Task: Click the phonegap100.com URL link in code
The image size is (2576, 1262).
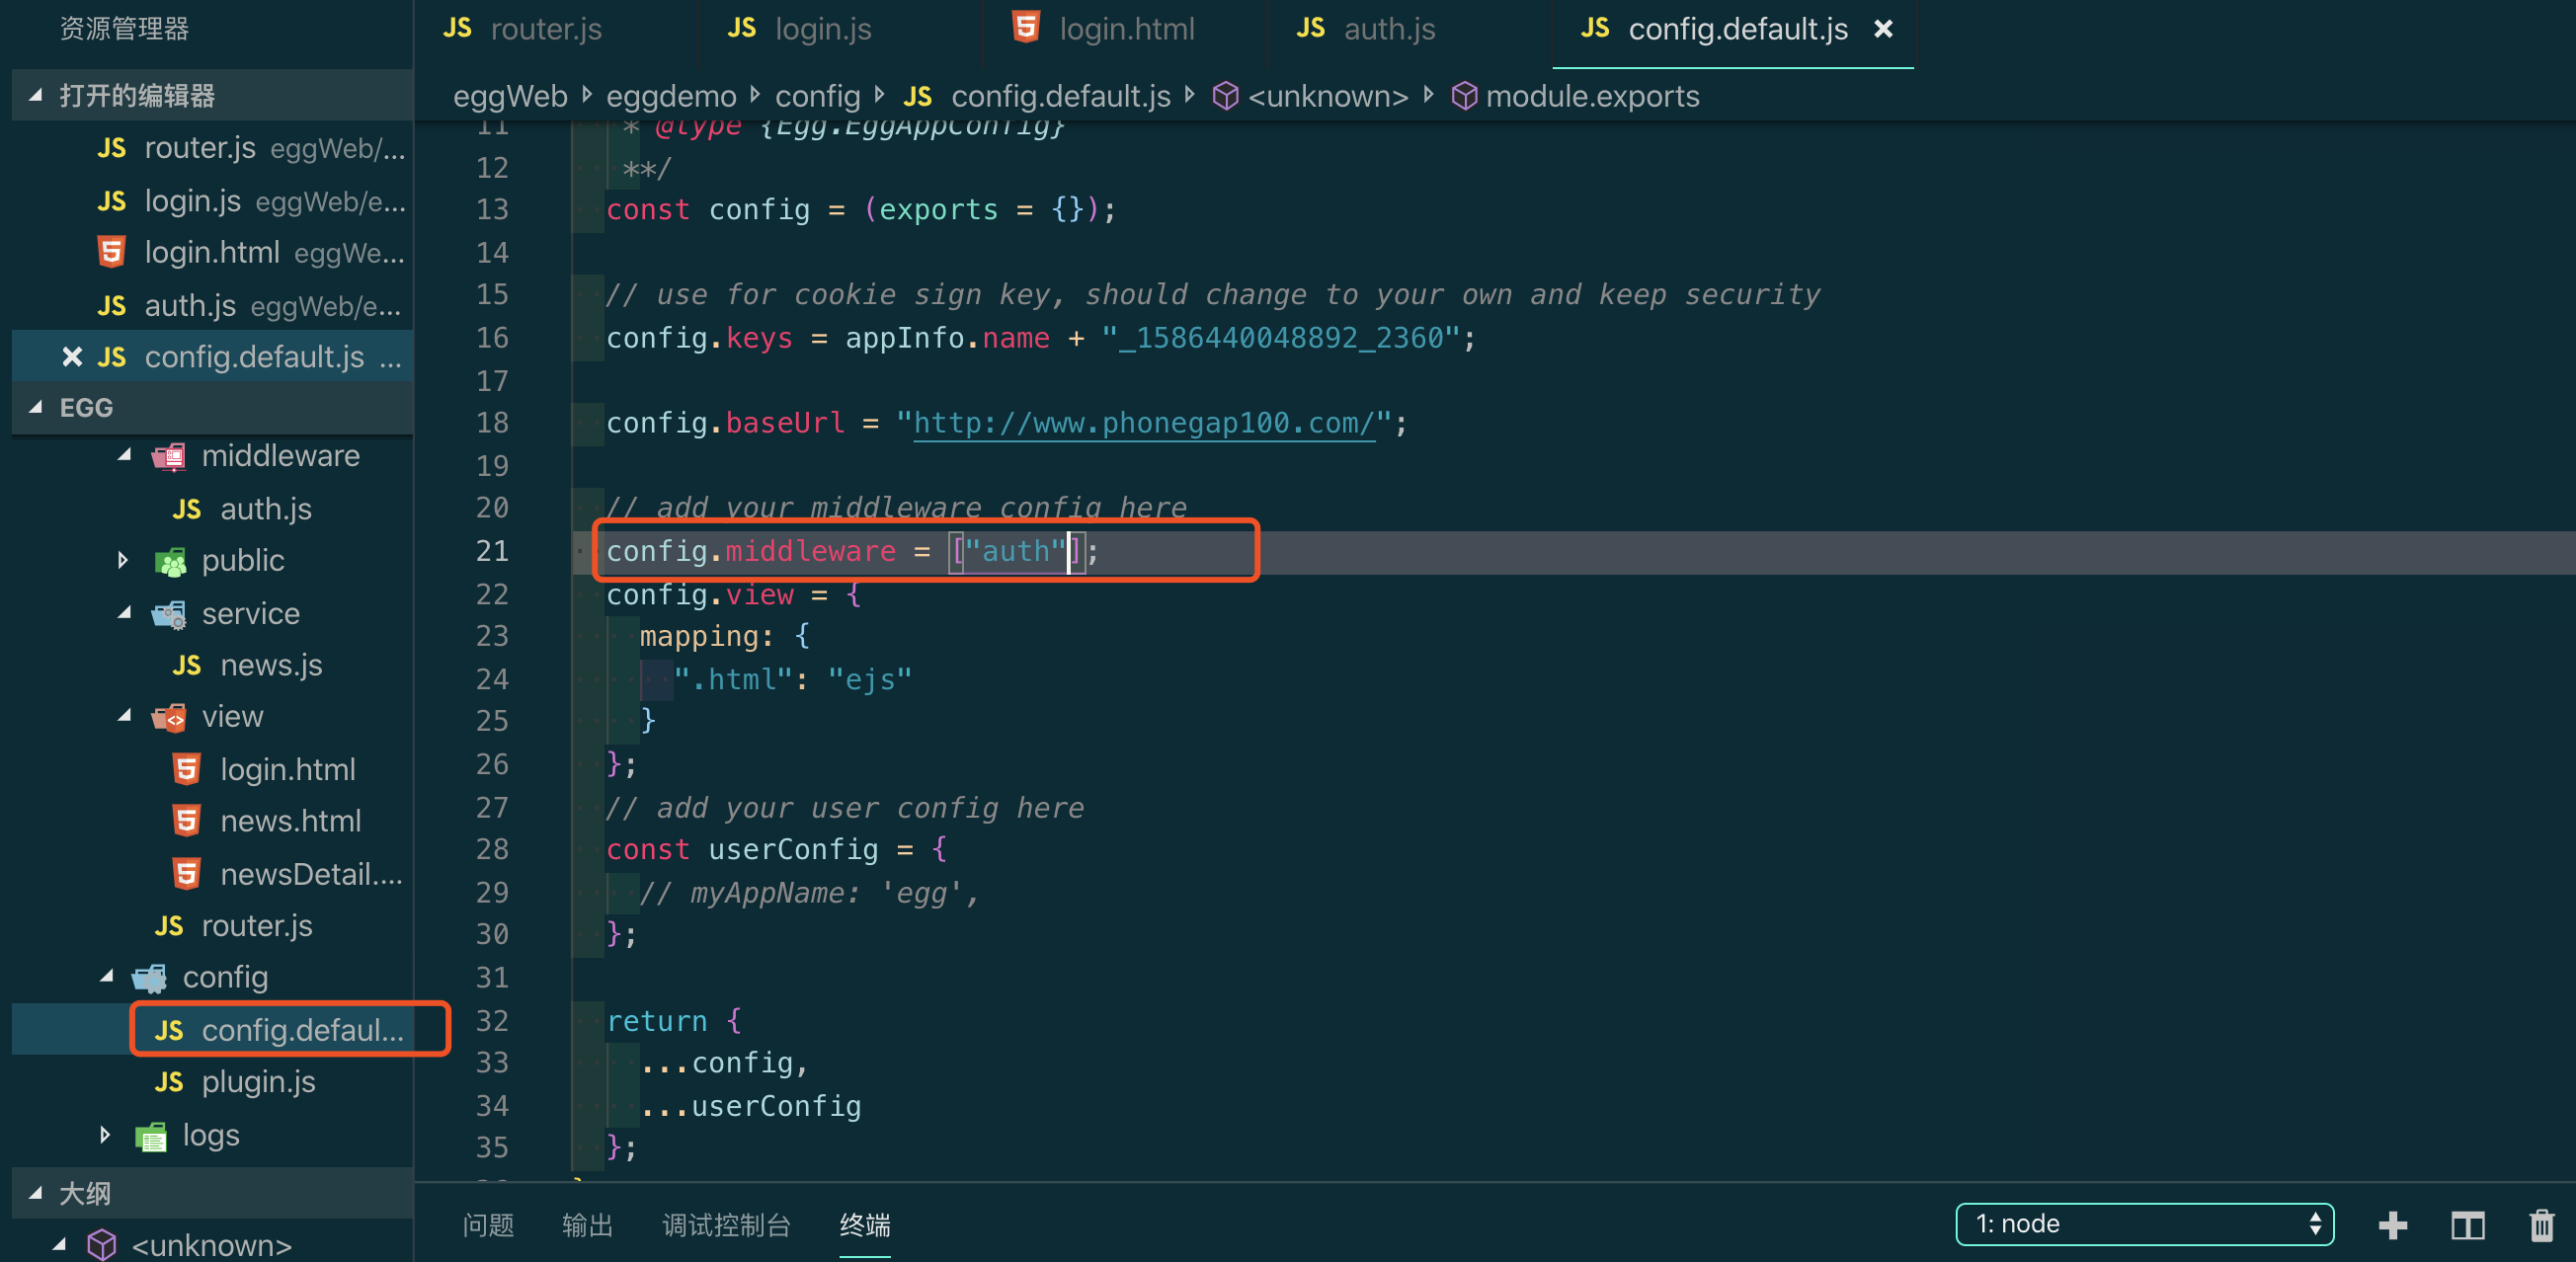Action: 1143,423
